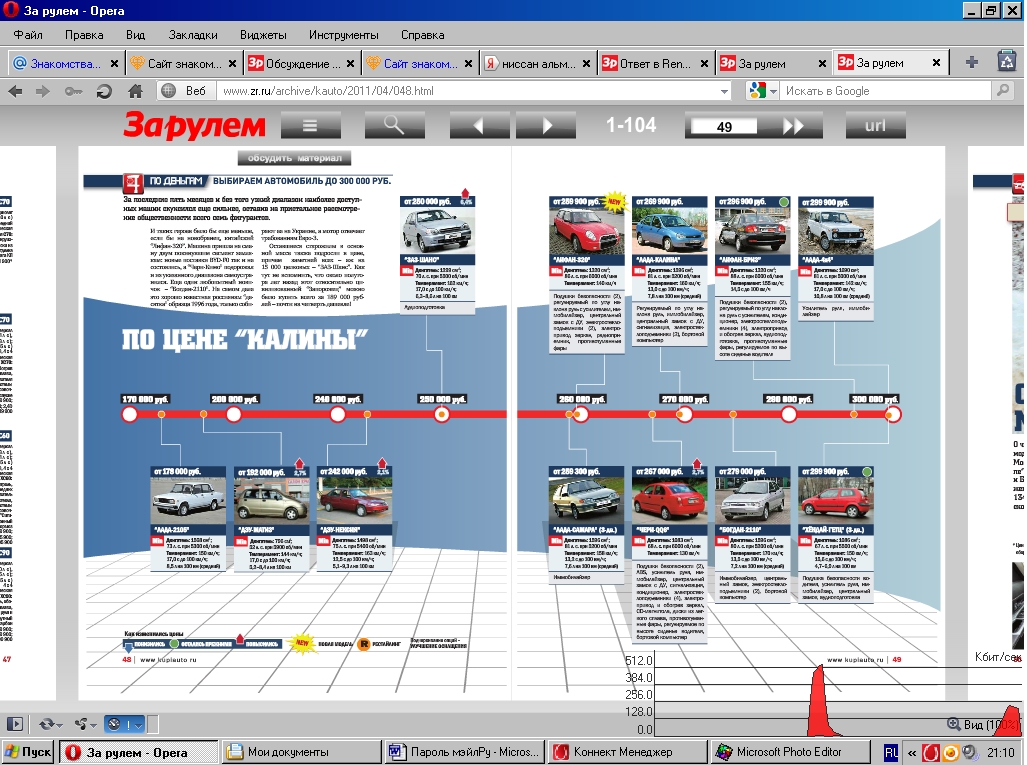Viewport: 1027px width, 765px height.
Task: Toggle the Opera side panel button
Action: point(14,724)
